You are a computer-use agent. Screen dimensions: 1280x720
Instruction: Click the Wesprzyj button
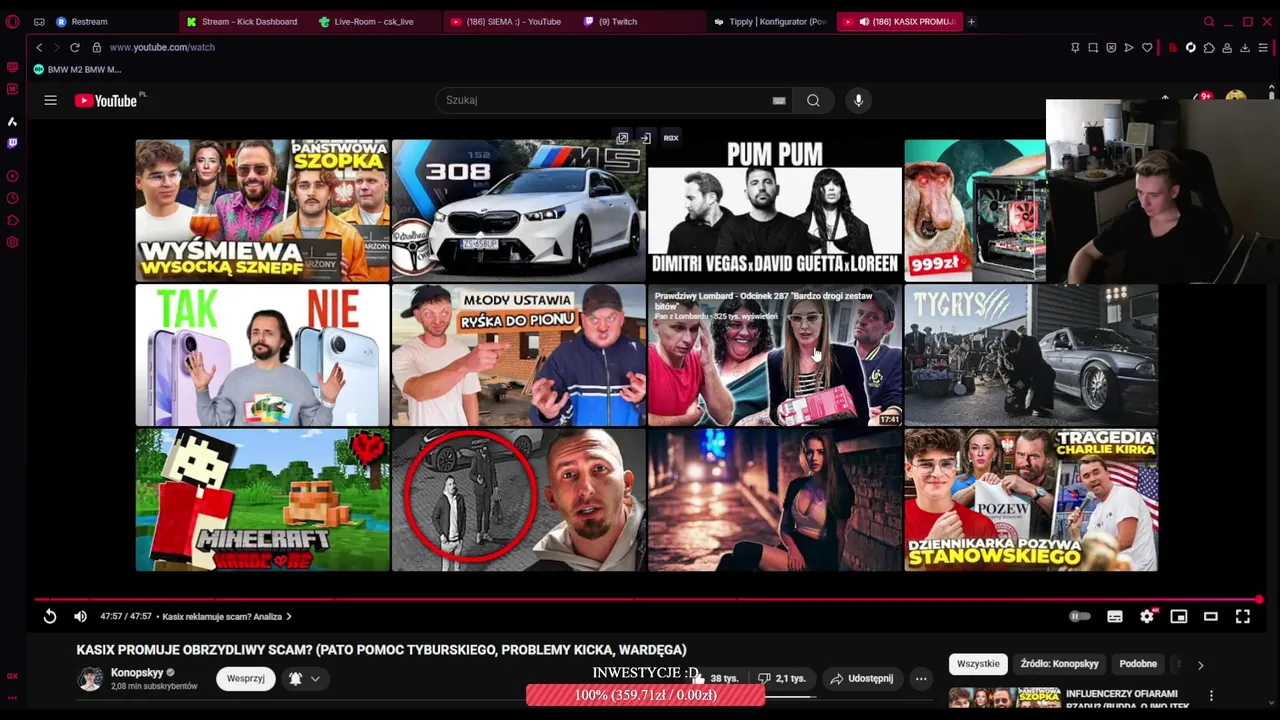[x=245, y=678]
